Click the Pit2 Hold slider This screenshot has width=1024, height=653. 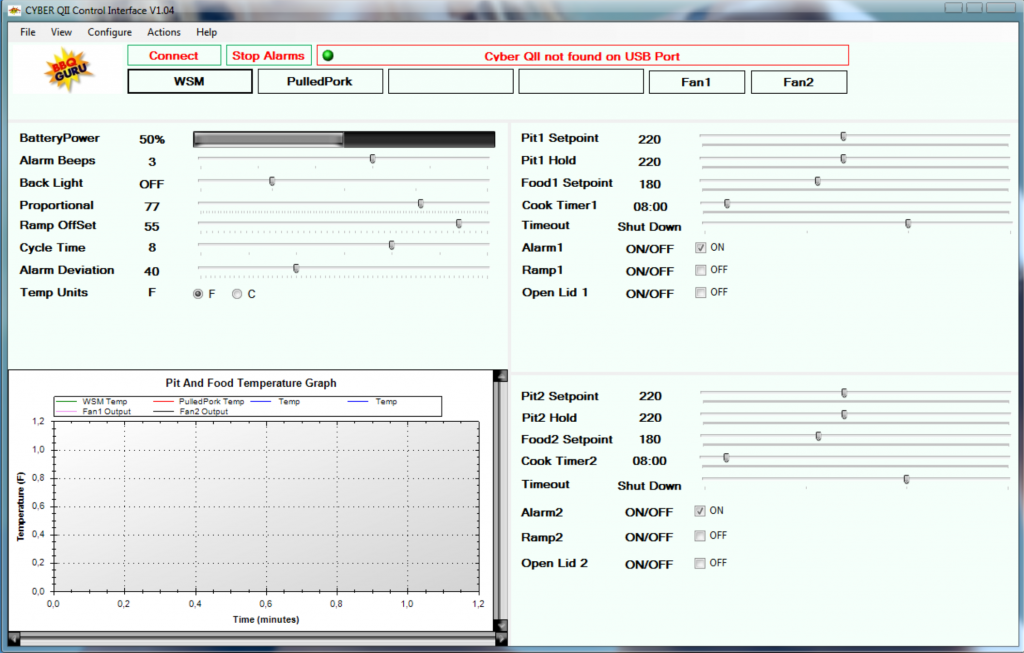tap(854, 415)
